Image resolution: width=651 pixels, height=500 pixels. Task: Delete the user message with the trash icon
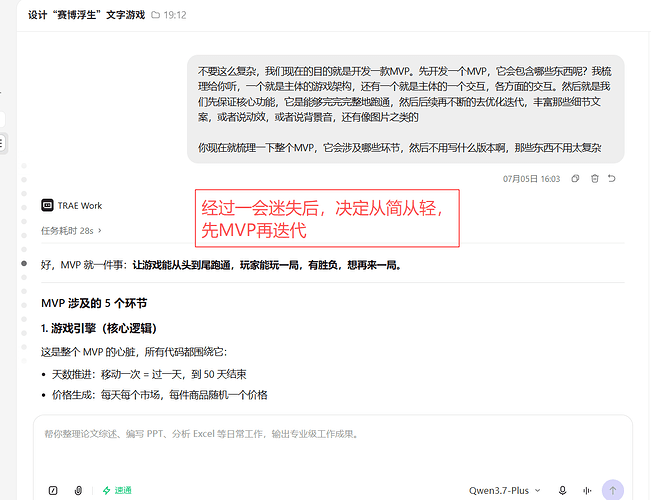pos(595,179)
